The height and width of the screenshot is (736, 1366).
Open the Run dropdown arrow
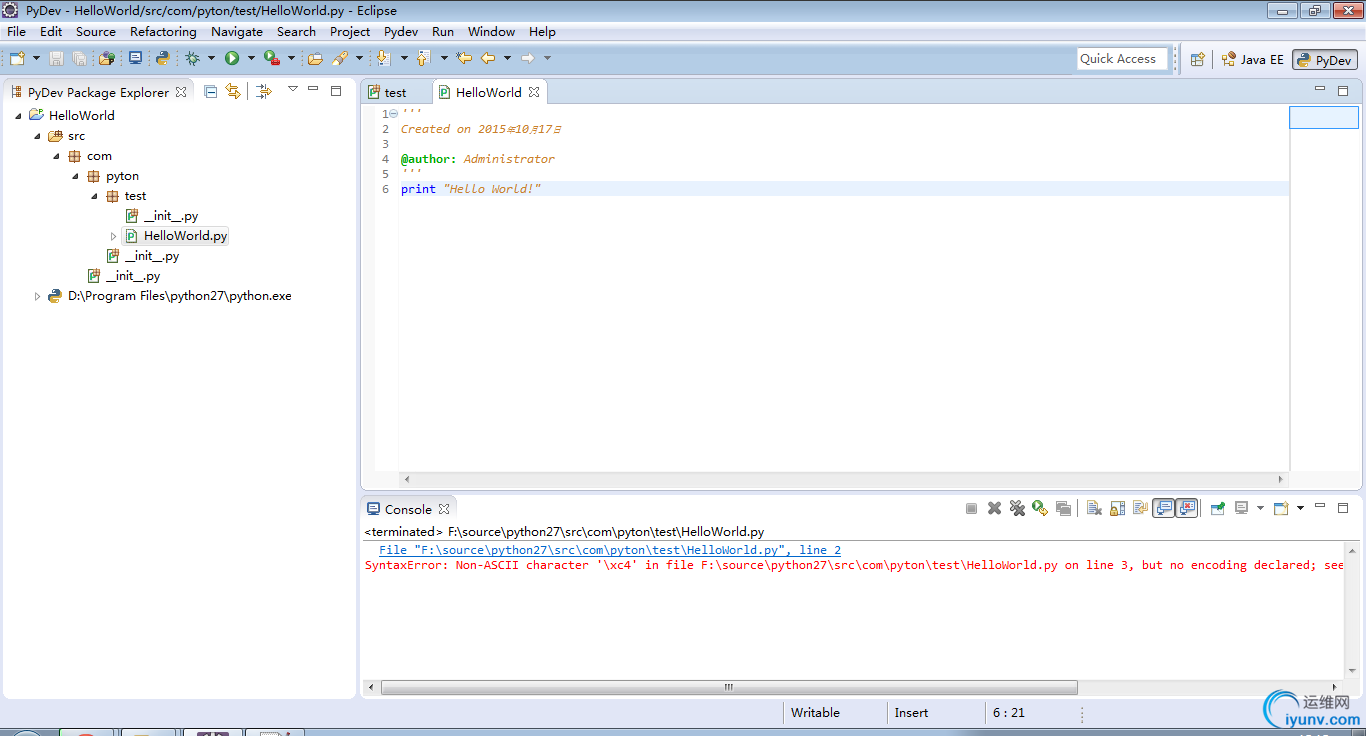coord(251,59)
